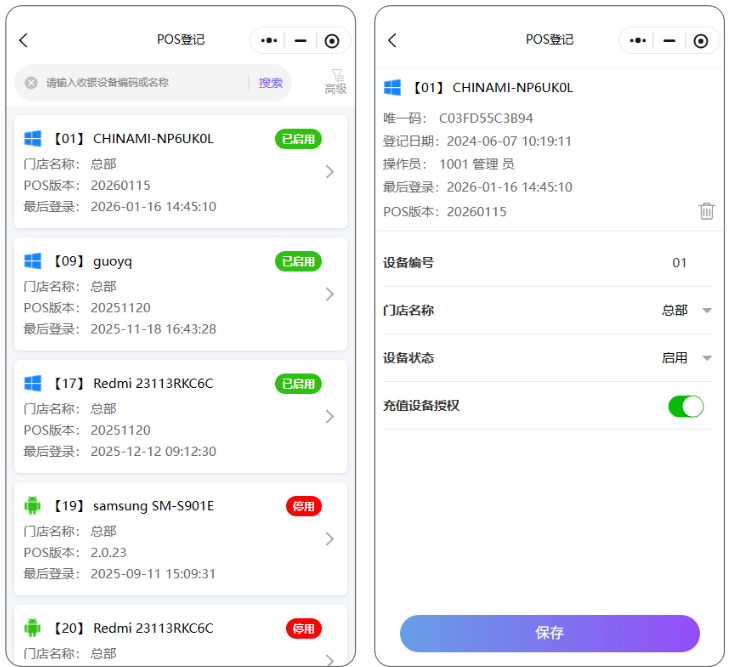Click the device name search input field
Screen dimensions: 729x667
[140, 83]
